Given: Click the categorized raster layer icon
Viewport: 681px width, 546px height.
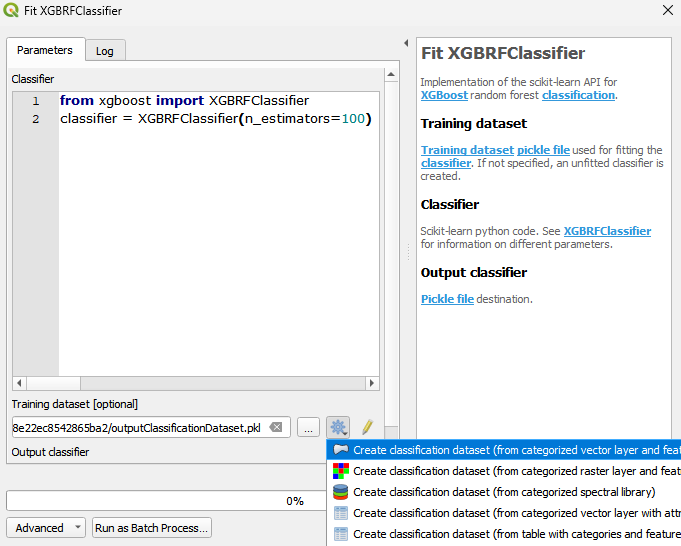Looking at the screenshot, I should [340, 471].
